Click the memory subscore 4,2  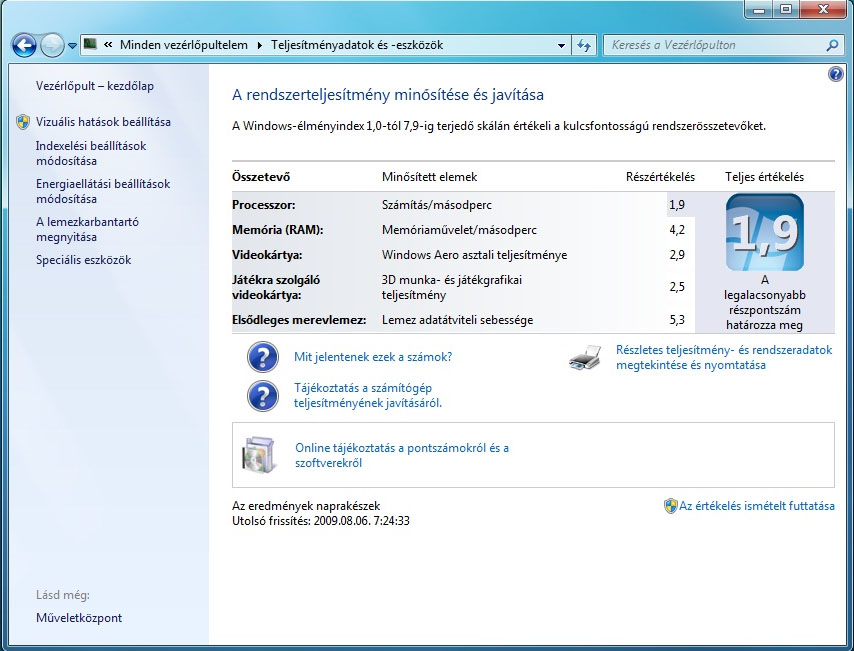677,230
